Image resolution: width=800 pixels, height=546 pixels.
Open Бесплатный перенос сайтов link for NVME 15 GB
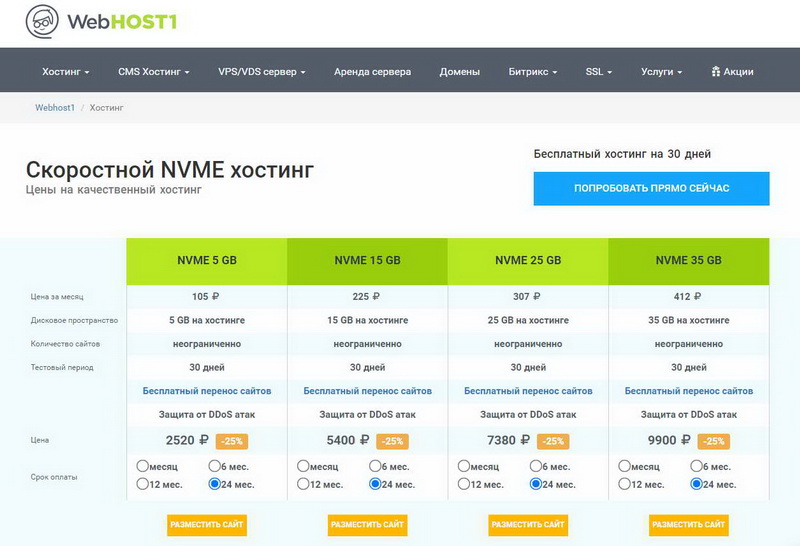tap(368, 391)
